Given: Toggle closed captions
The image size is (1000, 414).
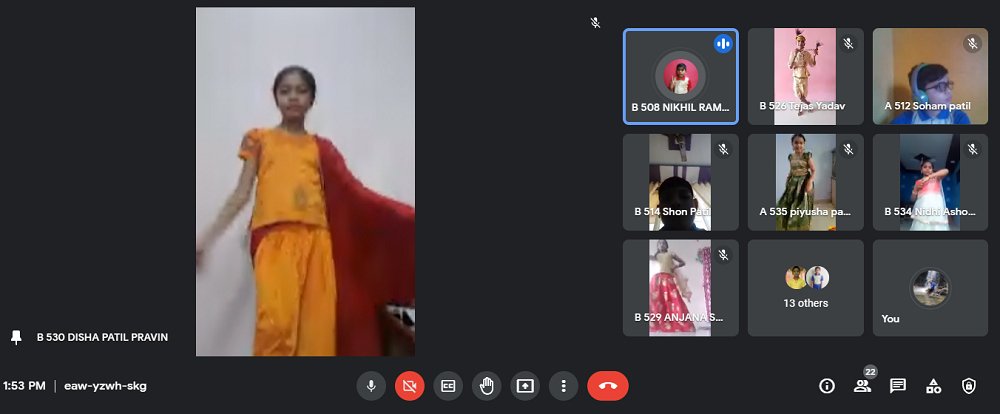Looking at the screenshot, I should (x=449, y=385).
